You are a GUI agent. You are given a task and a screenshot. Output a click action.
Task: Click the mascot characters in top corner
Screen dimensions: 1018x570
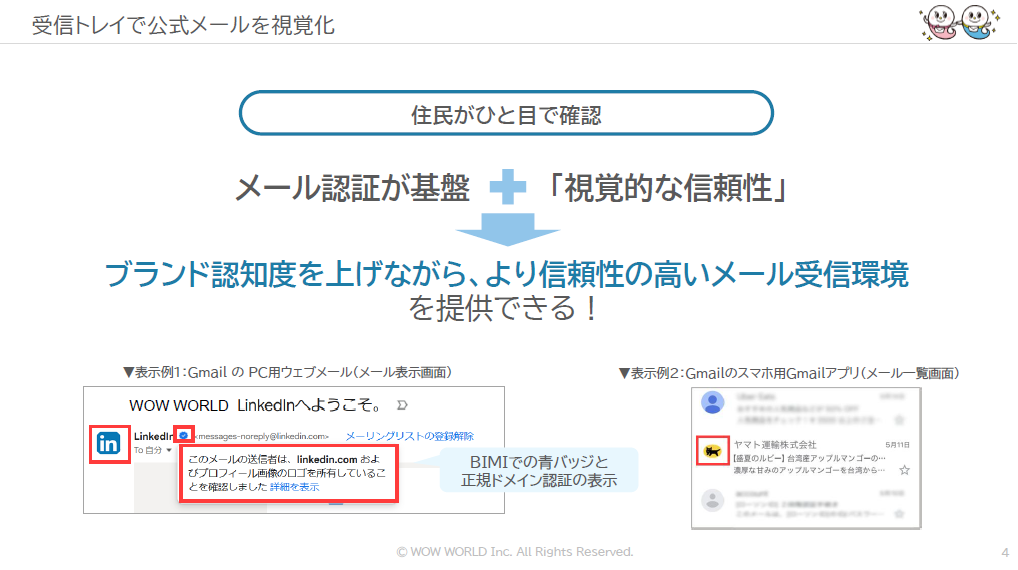959,23
